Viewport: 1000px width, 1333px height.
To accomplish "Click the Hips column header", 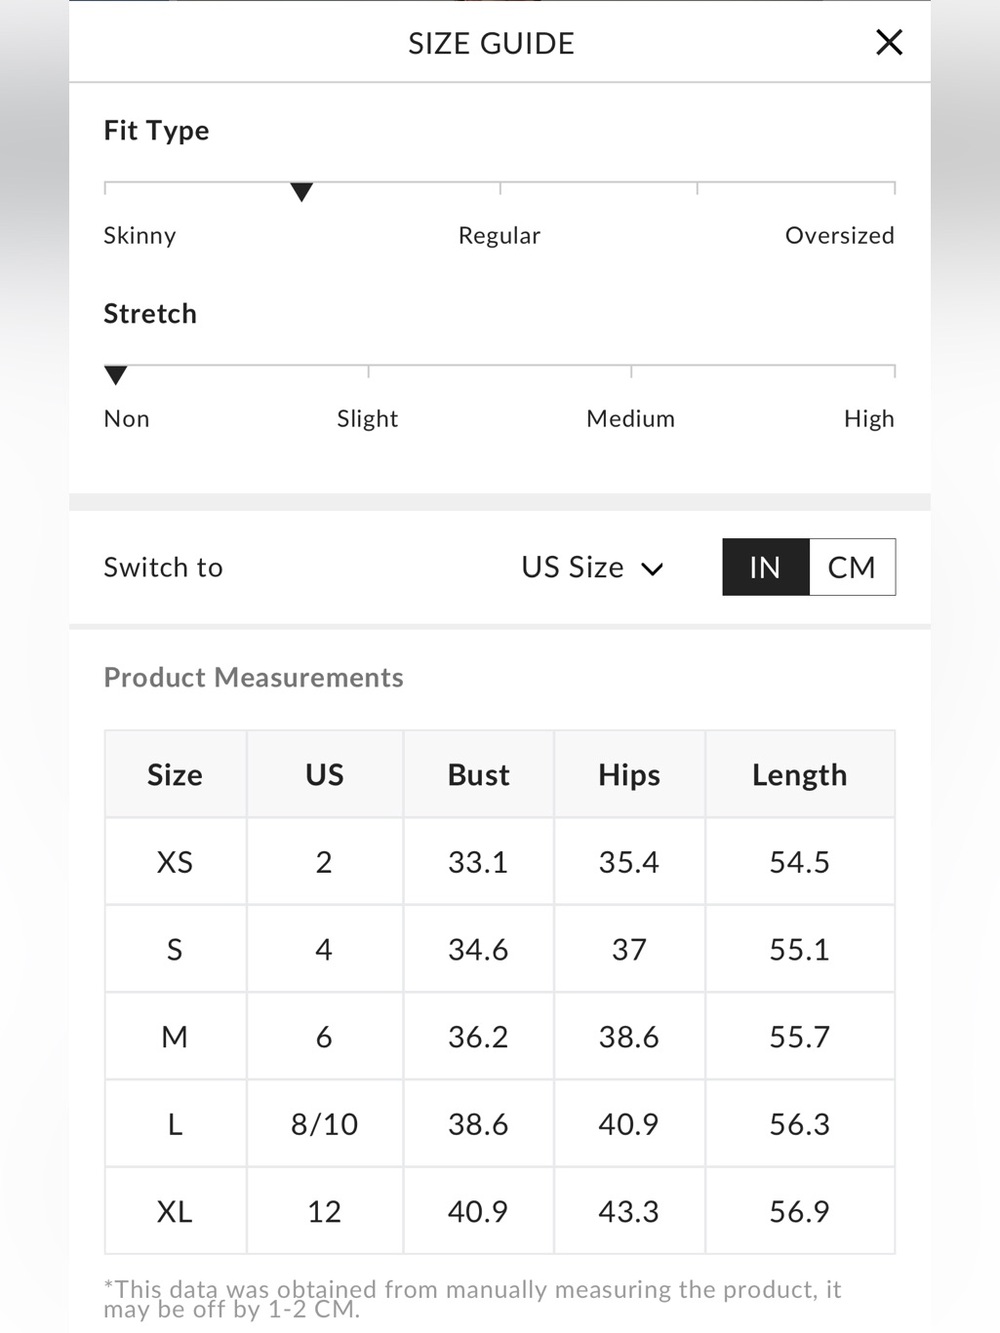I will pyautogui.click(x=629, y=774).
